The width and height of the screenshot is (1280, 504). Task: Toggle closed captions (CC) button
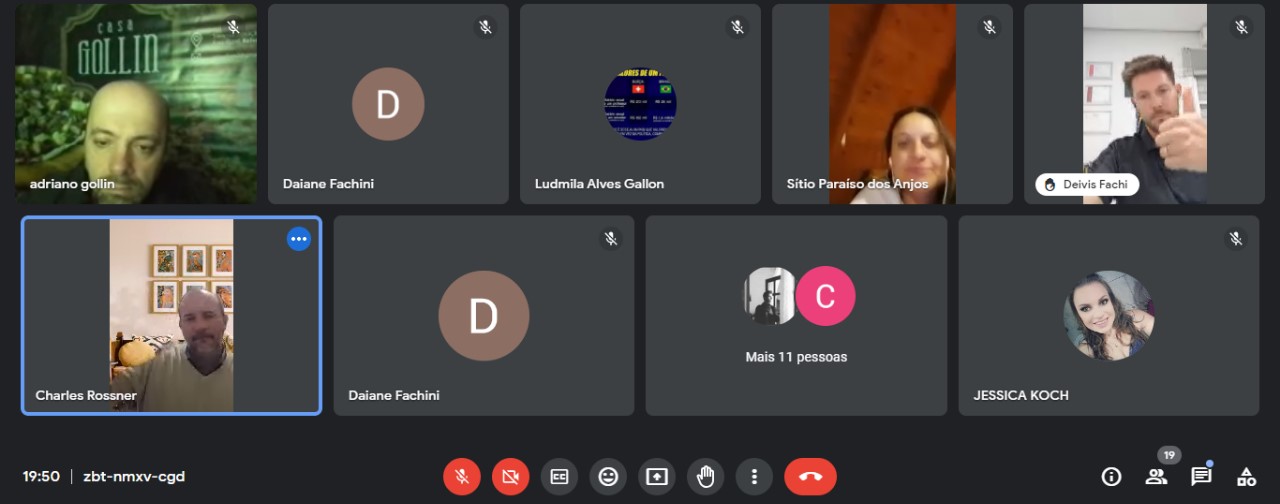pos(559,477)
